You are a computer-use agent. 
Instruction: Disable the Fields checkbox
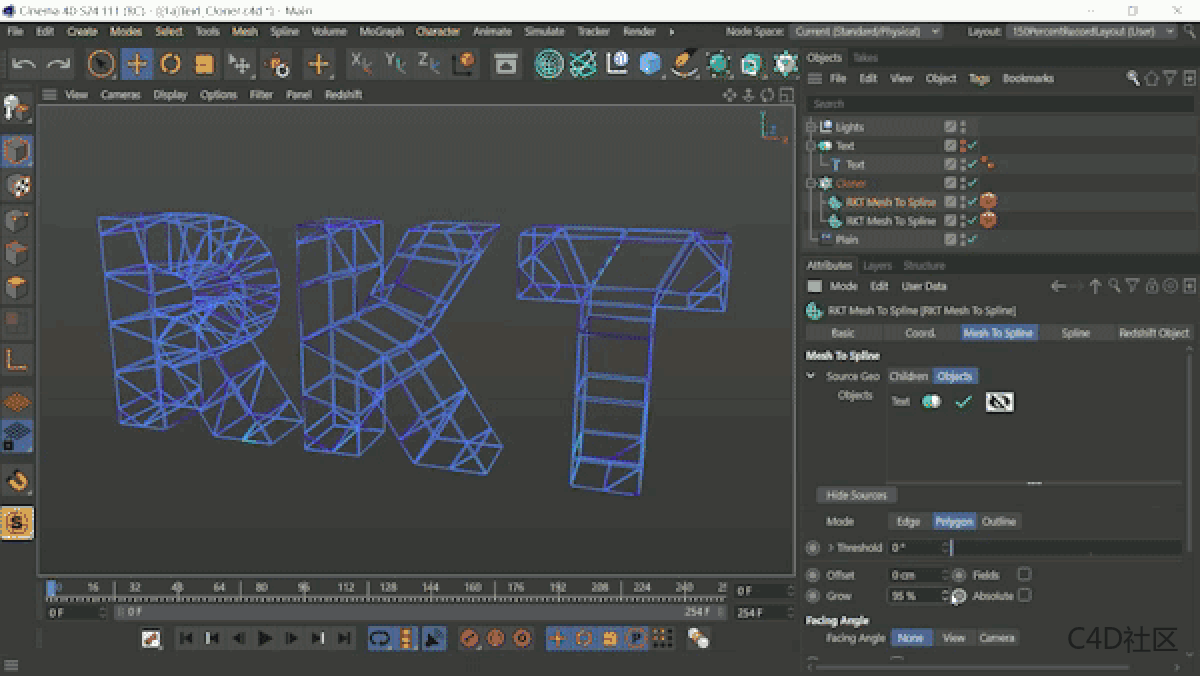(1024, 574)
